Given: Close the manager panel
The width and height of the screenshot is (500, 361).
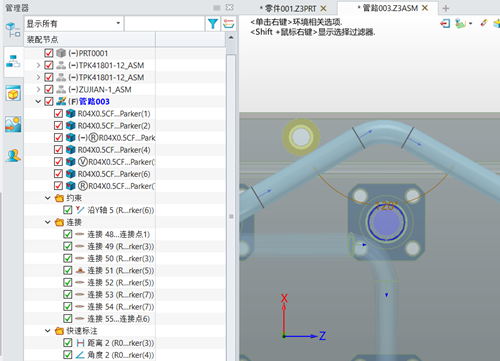Looking at the screenshot, I should click(x=230, y=7).
